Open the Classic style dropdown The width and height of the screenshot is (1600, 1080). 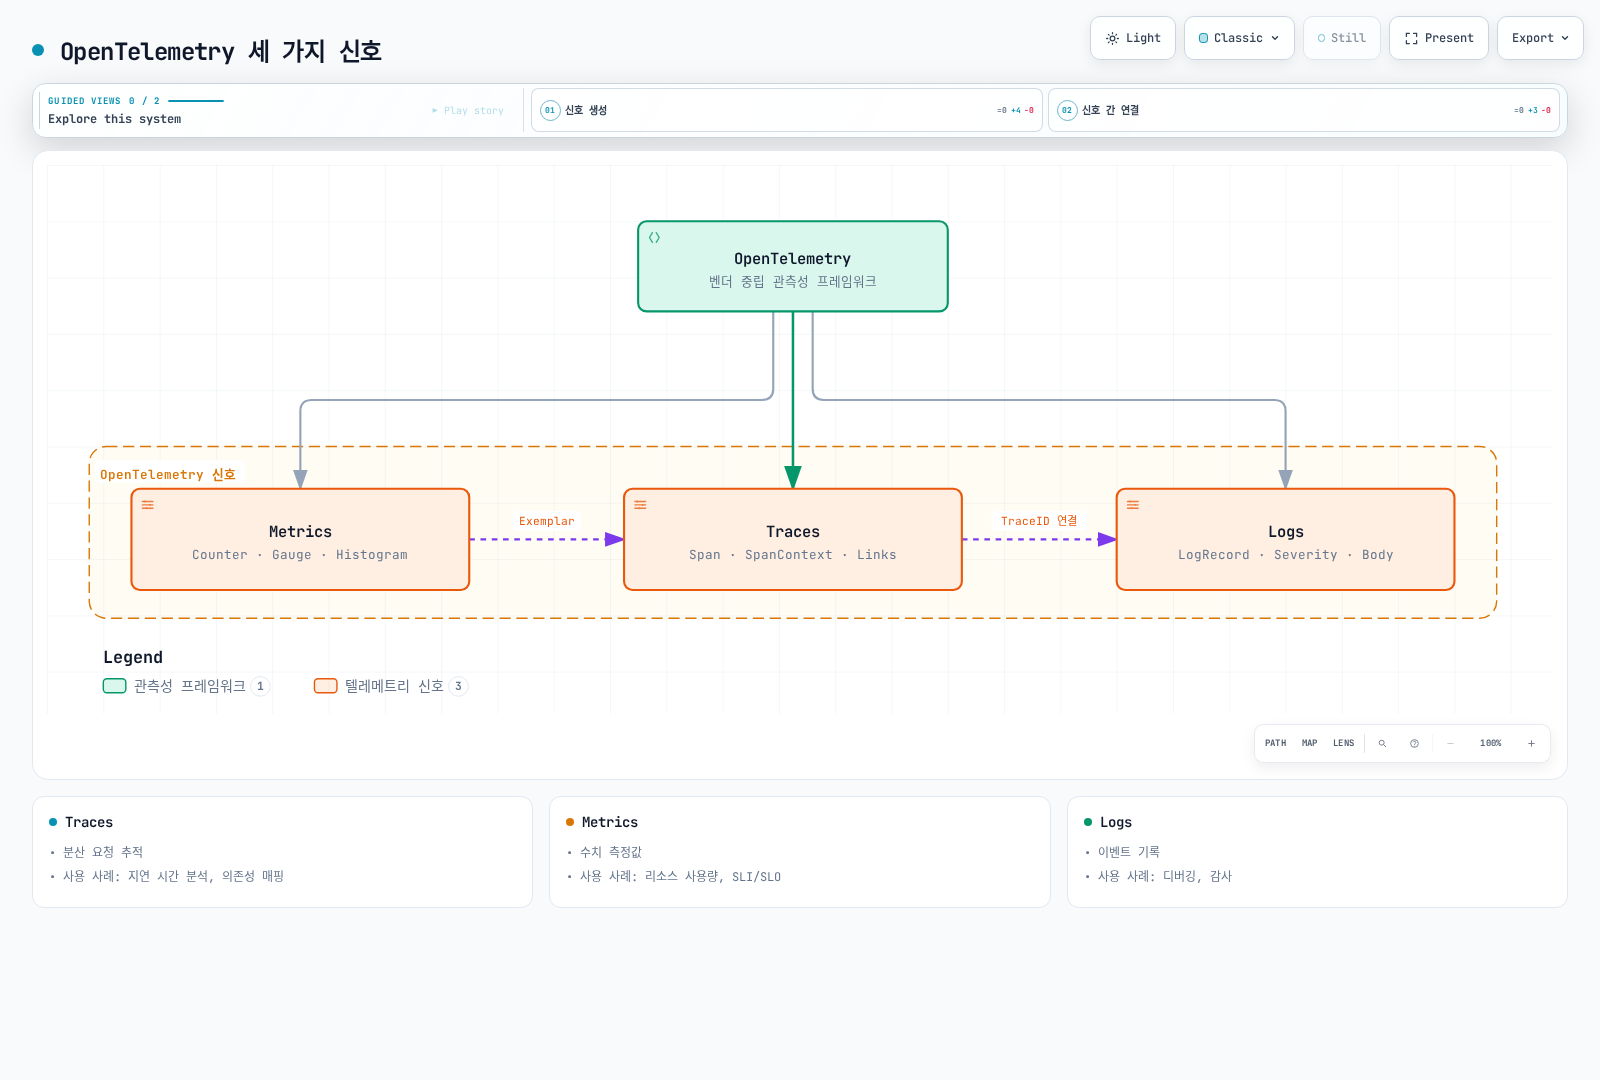coord(1239,38)
